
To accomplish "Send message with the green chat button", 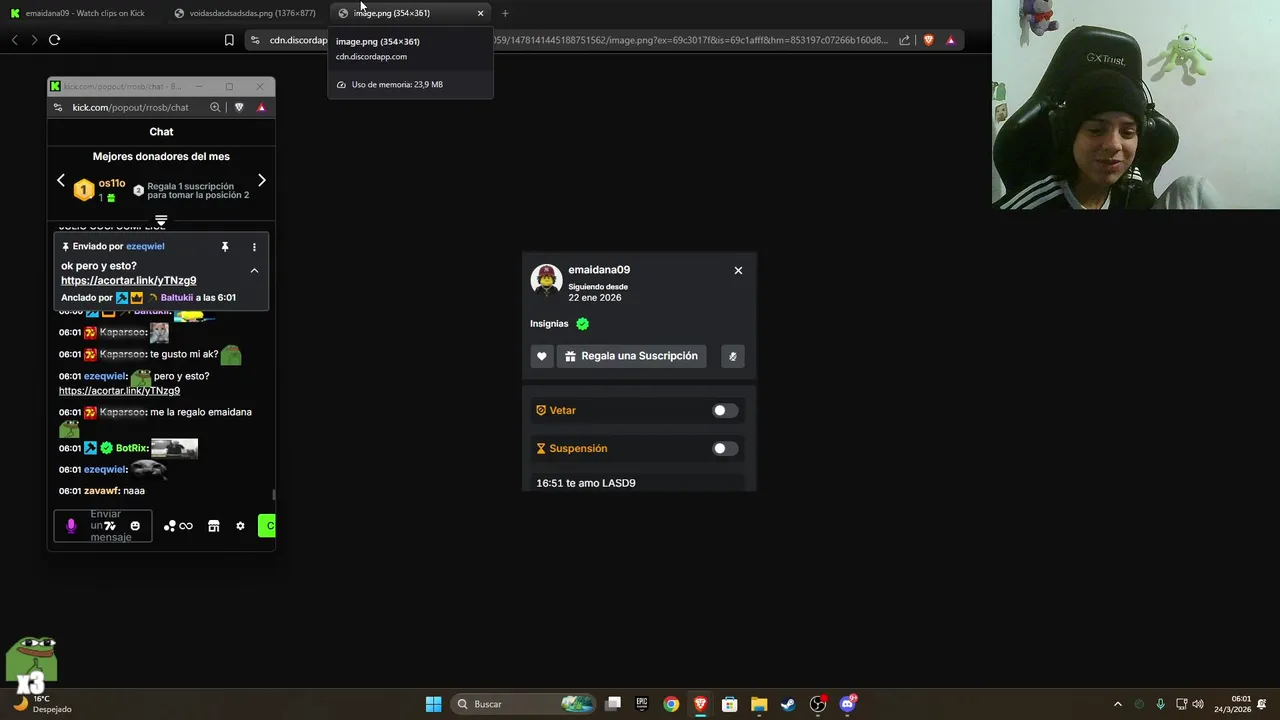I will [x=267, y=526].
